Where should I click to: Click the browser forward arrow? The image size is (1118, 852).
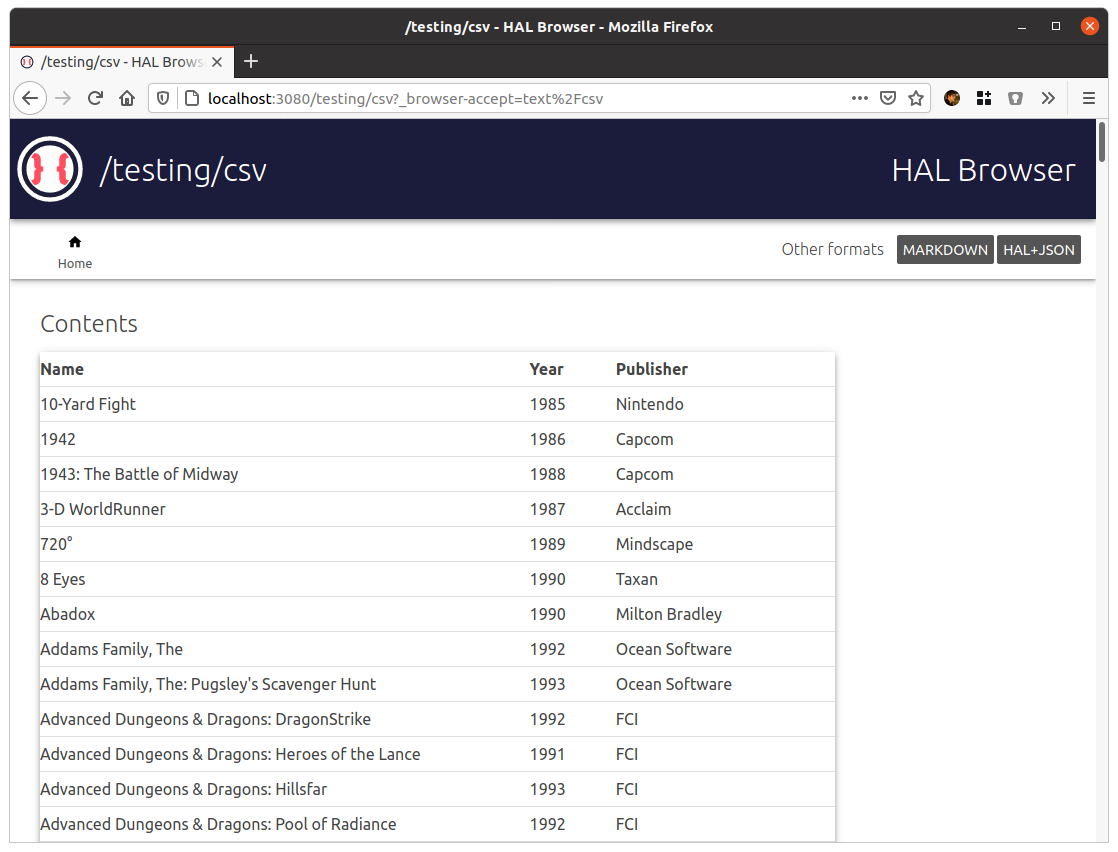click(63, 98)
